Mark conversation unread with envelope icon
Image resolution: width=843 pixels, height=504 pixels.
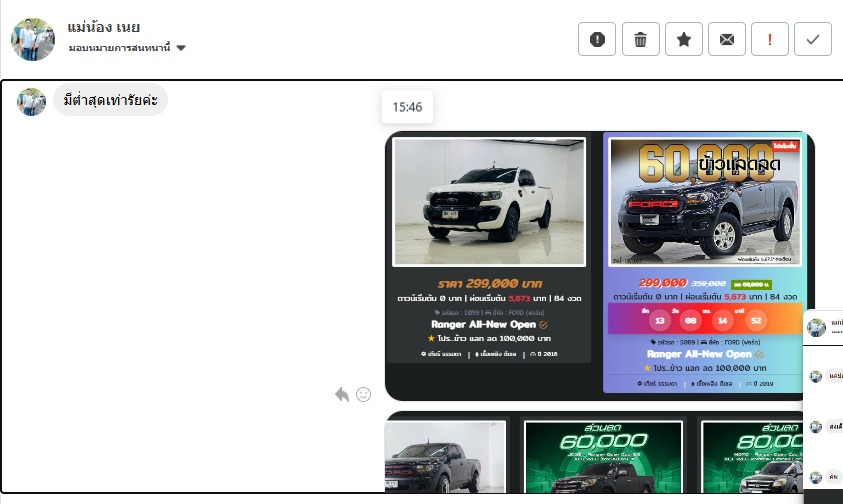[x=726, y=39]
